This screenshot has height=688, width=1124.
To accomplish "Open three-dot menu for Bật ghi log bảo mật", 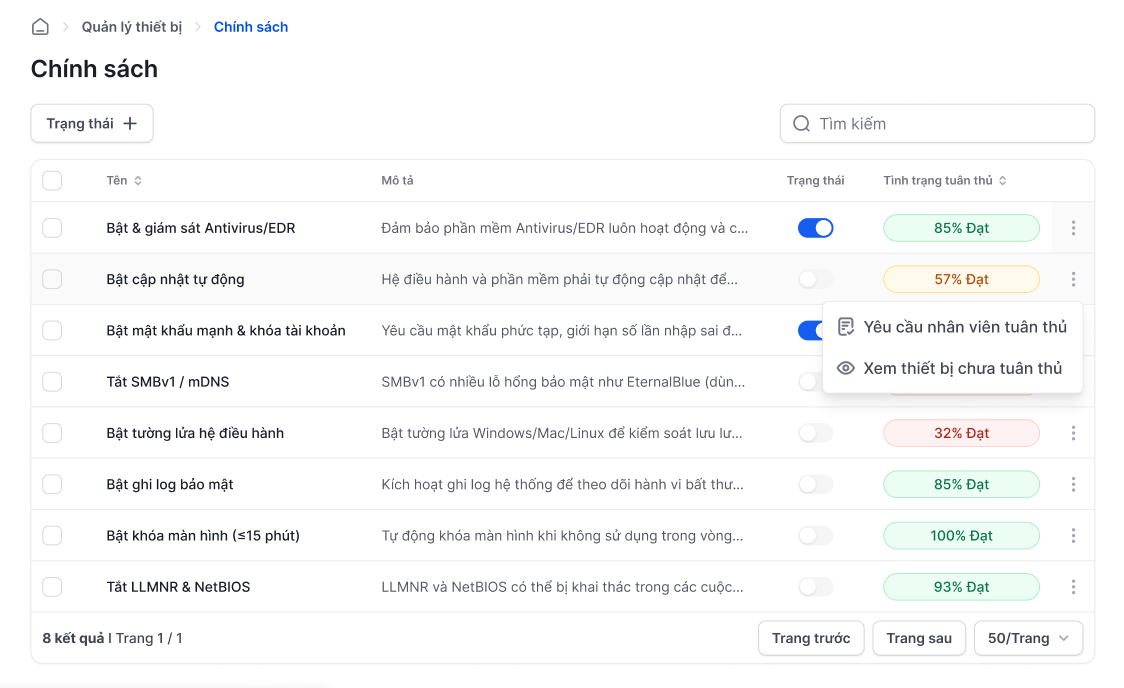I will 1073,484.
